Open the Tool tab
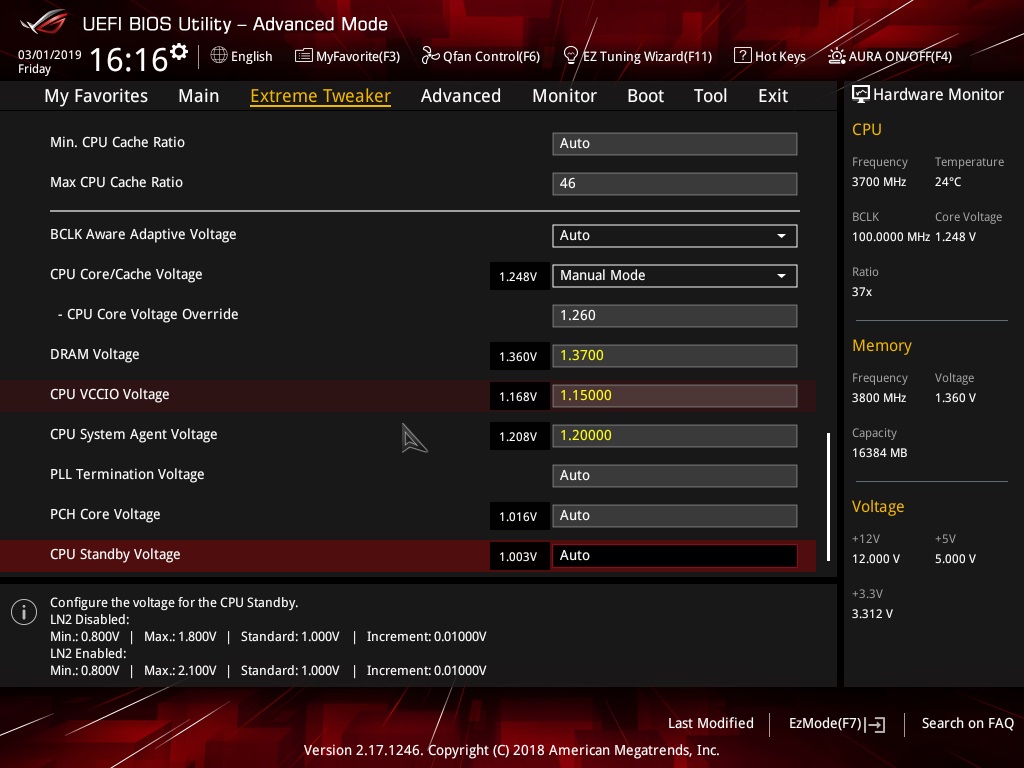The image size is (1024, 768). coord(711,96)
